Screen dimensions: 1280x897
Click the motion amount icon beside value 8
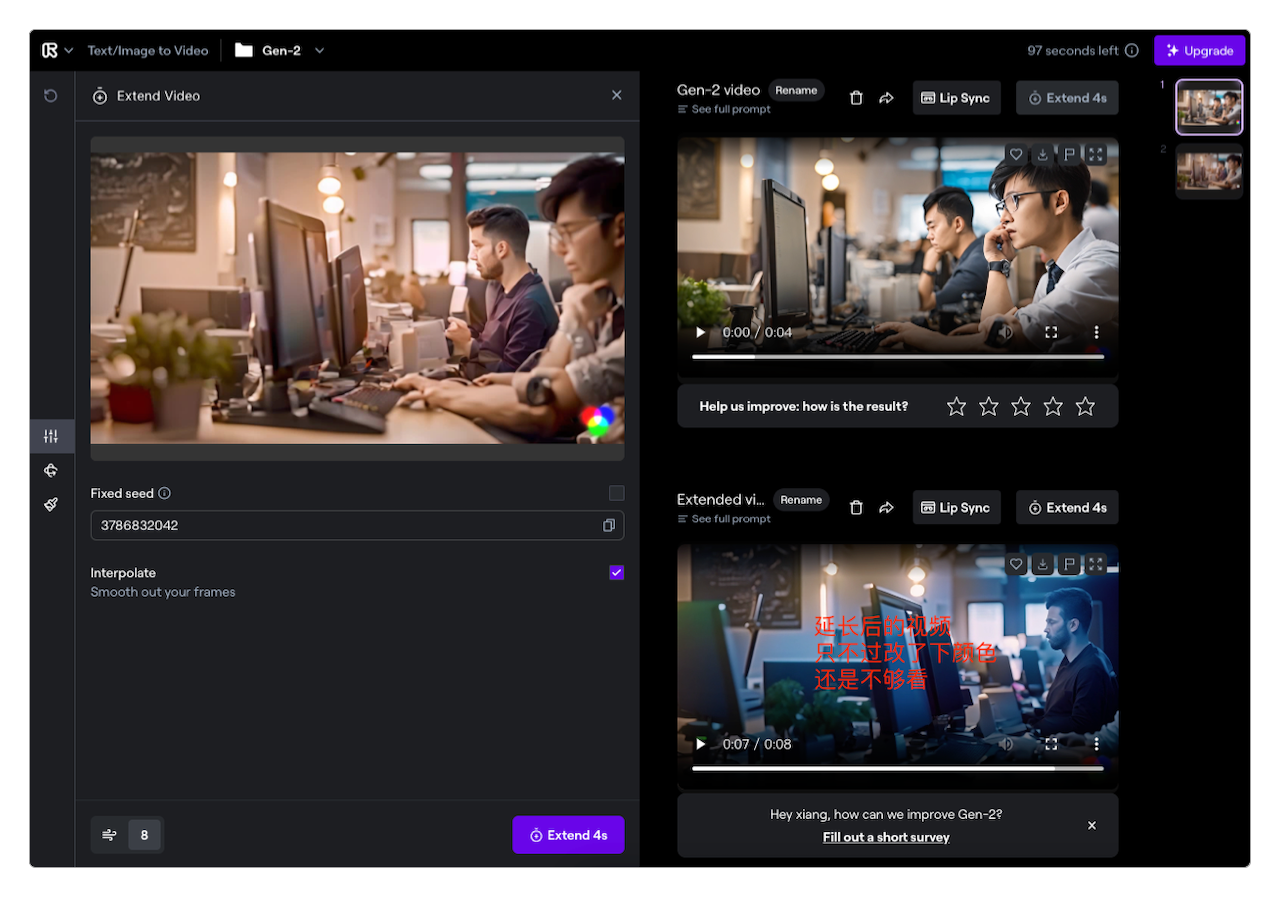[110, 835]
